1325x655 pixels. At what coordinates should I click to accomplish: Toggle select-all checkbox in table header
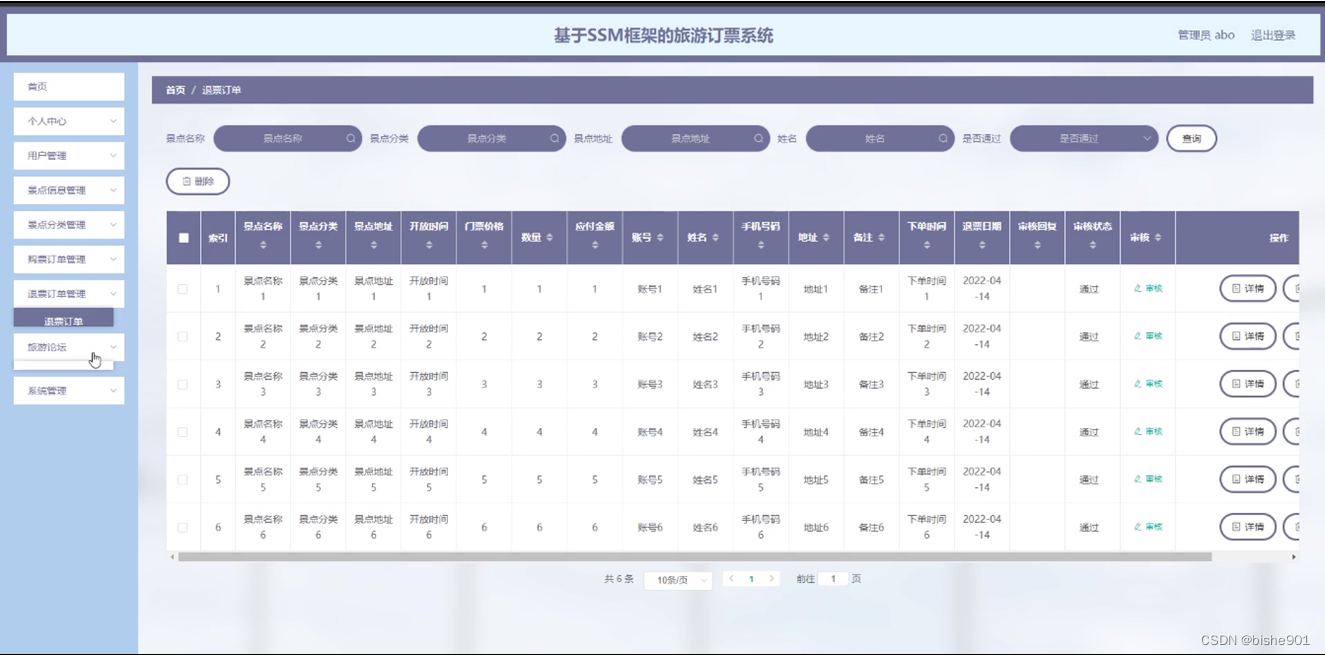[183, 238]
